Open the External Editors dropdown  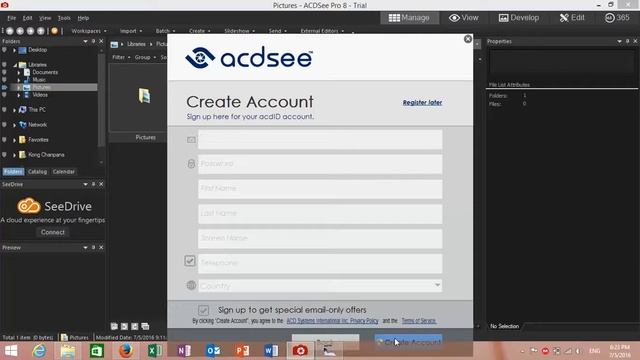click(322, 31)
